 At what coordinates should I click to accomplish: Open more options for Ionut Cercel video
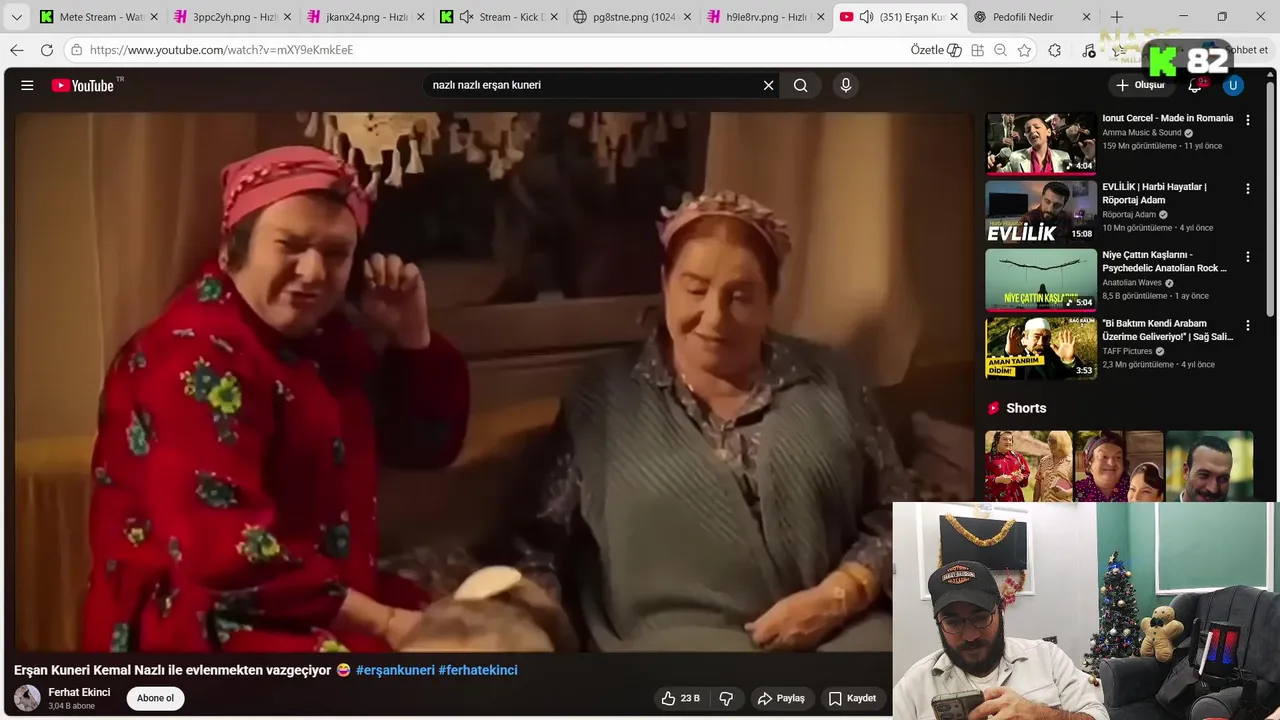click(x=1247, y=120)
